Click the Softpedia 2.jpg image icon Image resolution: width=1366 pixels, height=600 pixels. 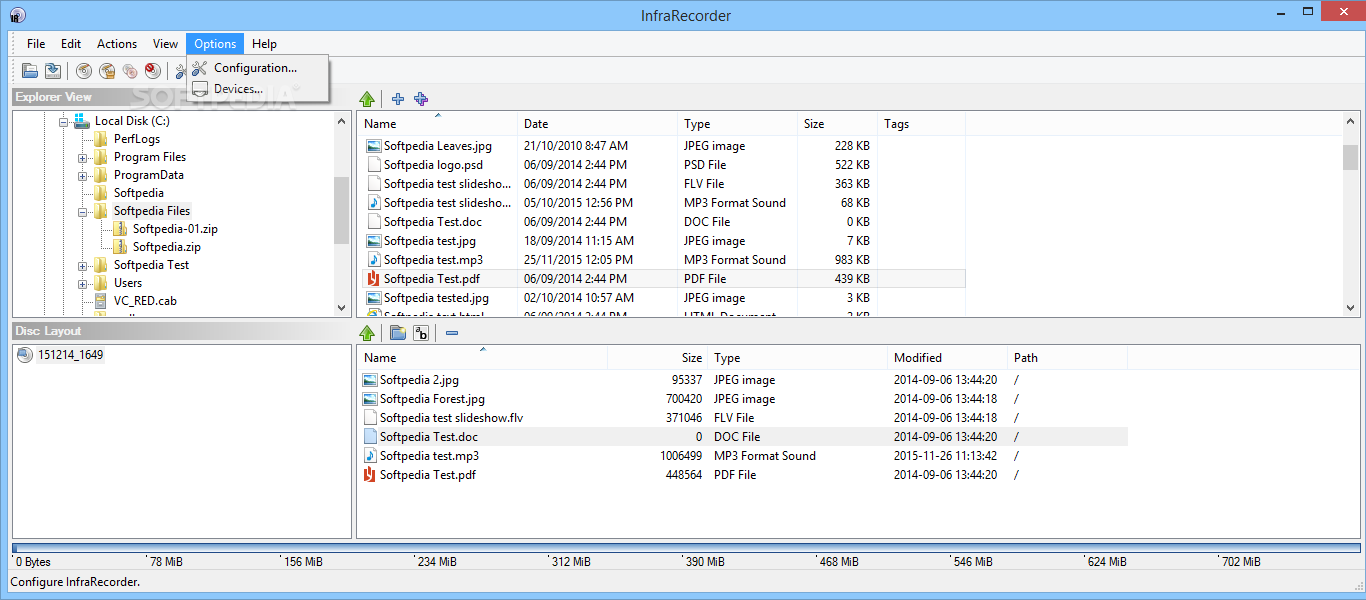point(370,379)
